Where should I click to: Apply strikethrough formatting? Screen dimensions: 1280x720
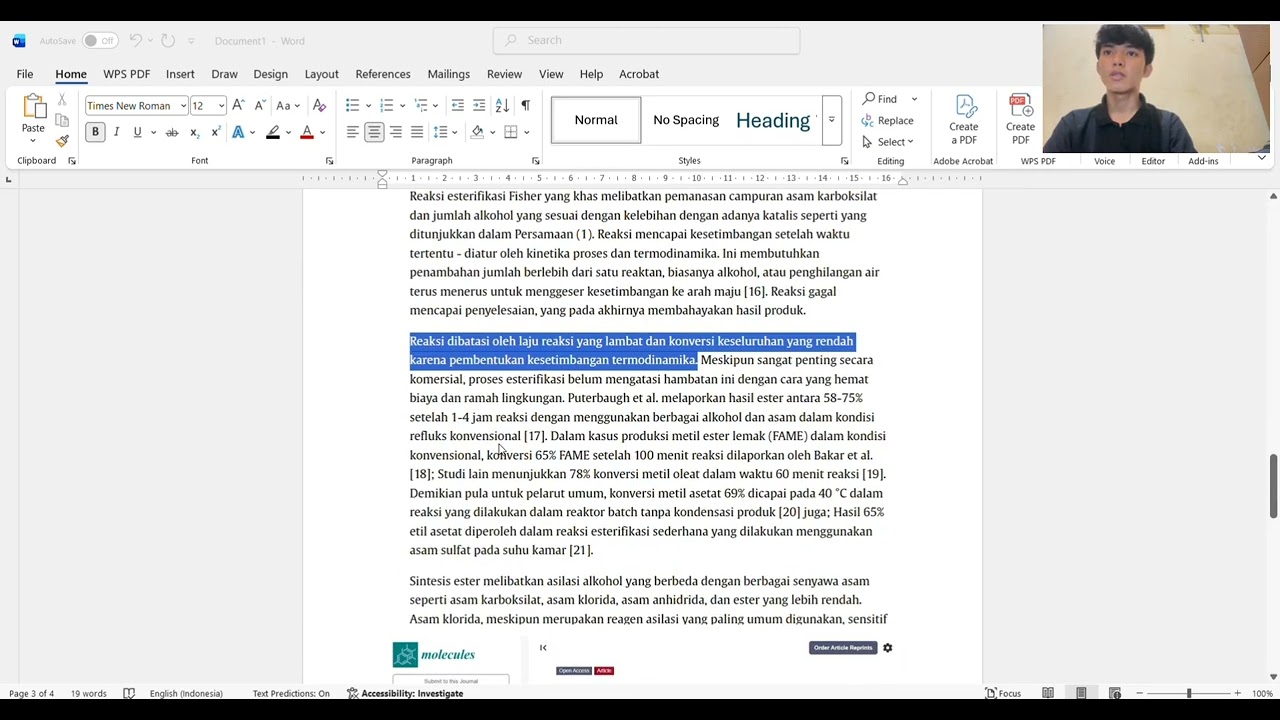(172, 132)
